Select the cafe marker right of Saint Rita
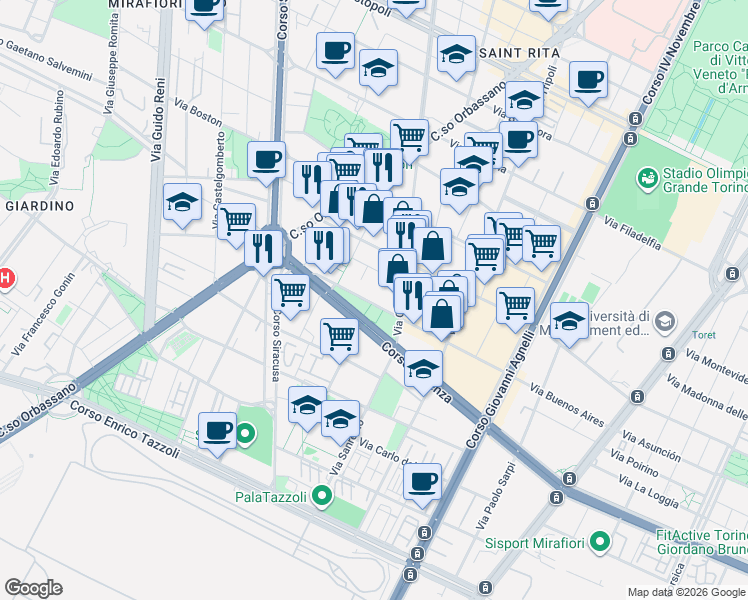748x600 pixels. click(588, 83)
